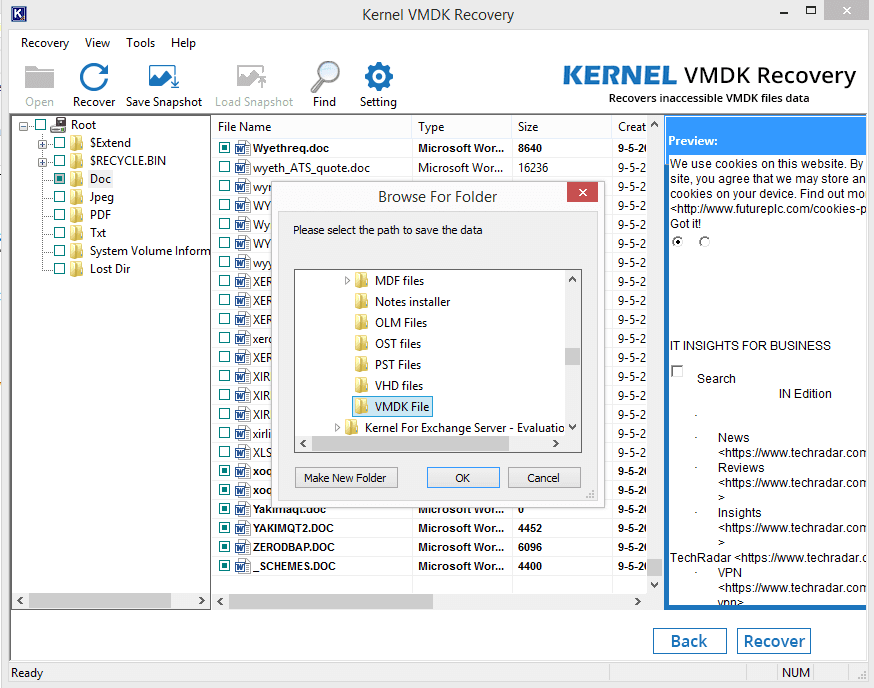
Task: Click tree pane scroll-right arrow
Action: [x=202, y=600]
